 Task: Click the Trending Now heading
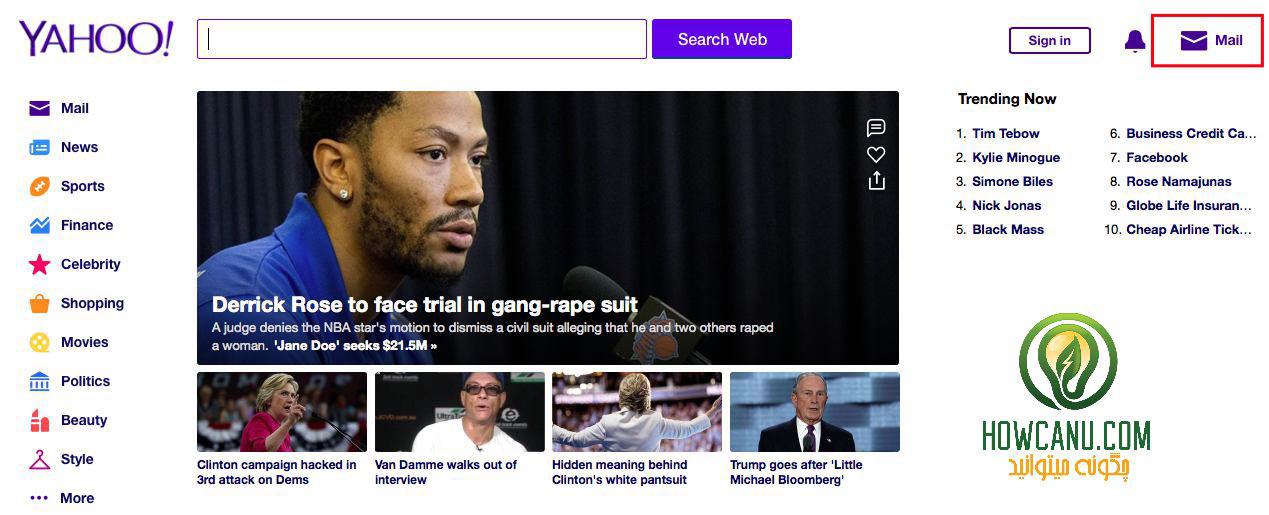1007,99
